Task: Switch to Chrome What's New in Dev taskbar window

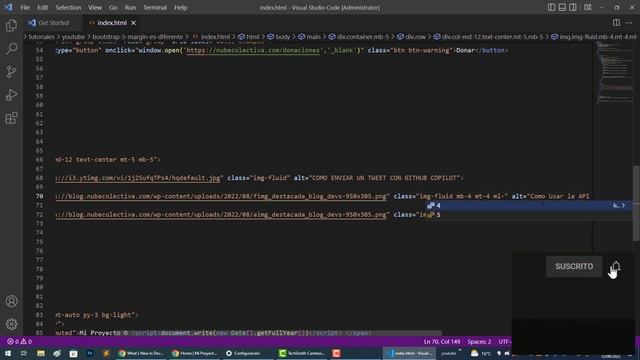Action: pyautogui.click(x=141, y=353)
